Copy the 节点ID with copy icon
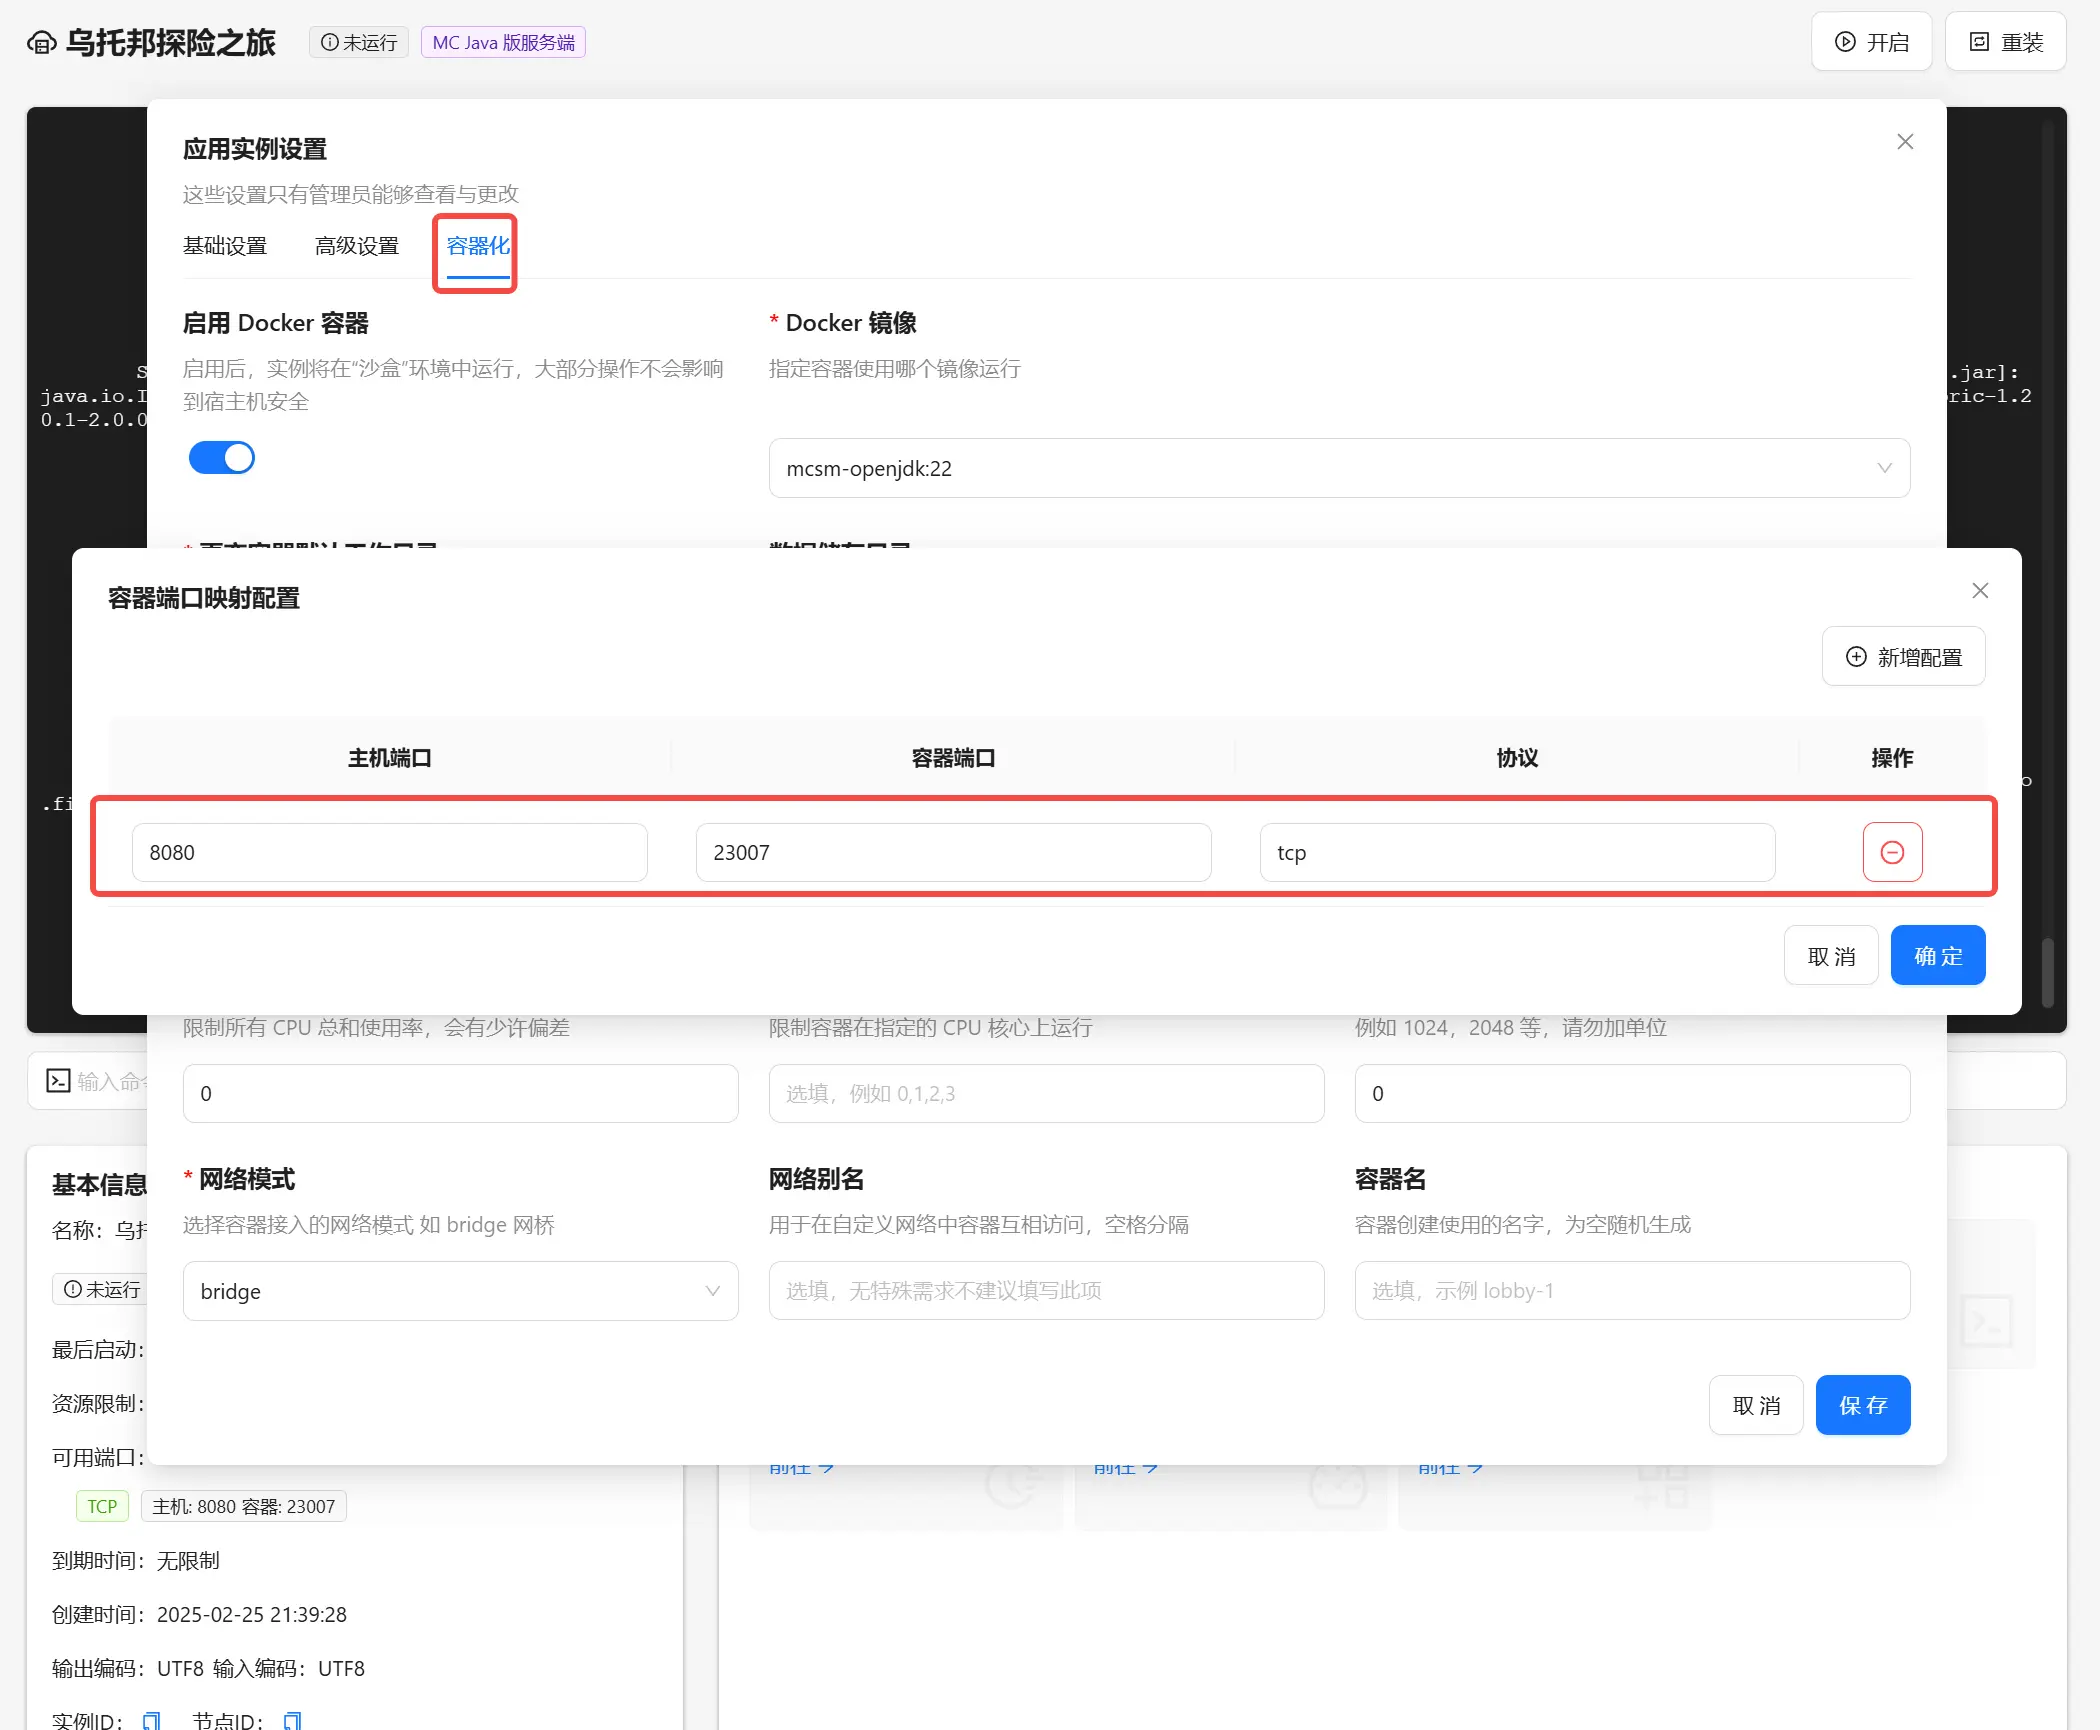The image size is (2100, 1730). pyautogui.click(x=292, y=1721)
